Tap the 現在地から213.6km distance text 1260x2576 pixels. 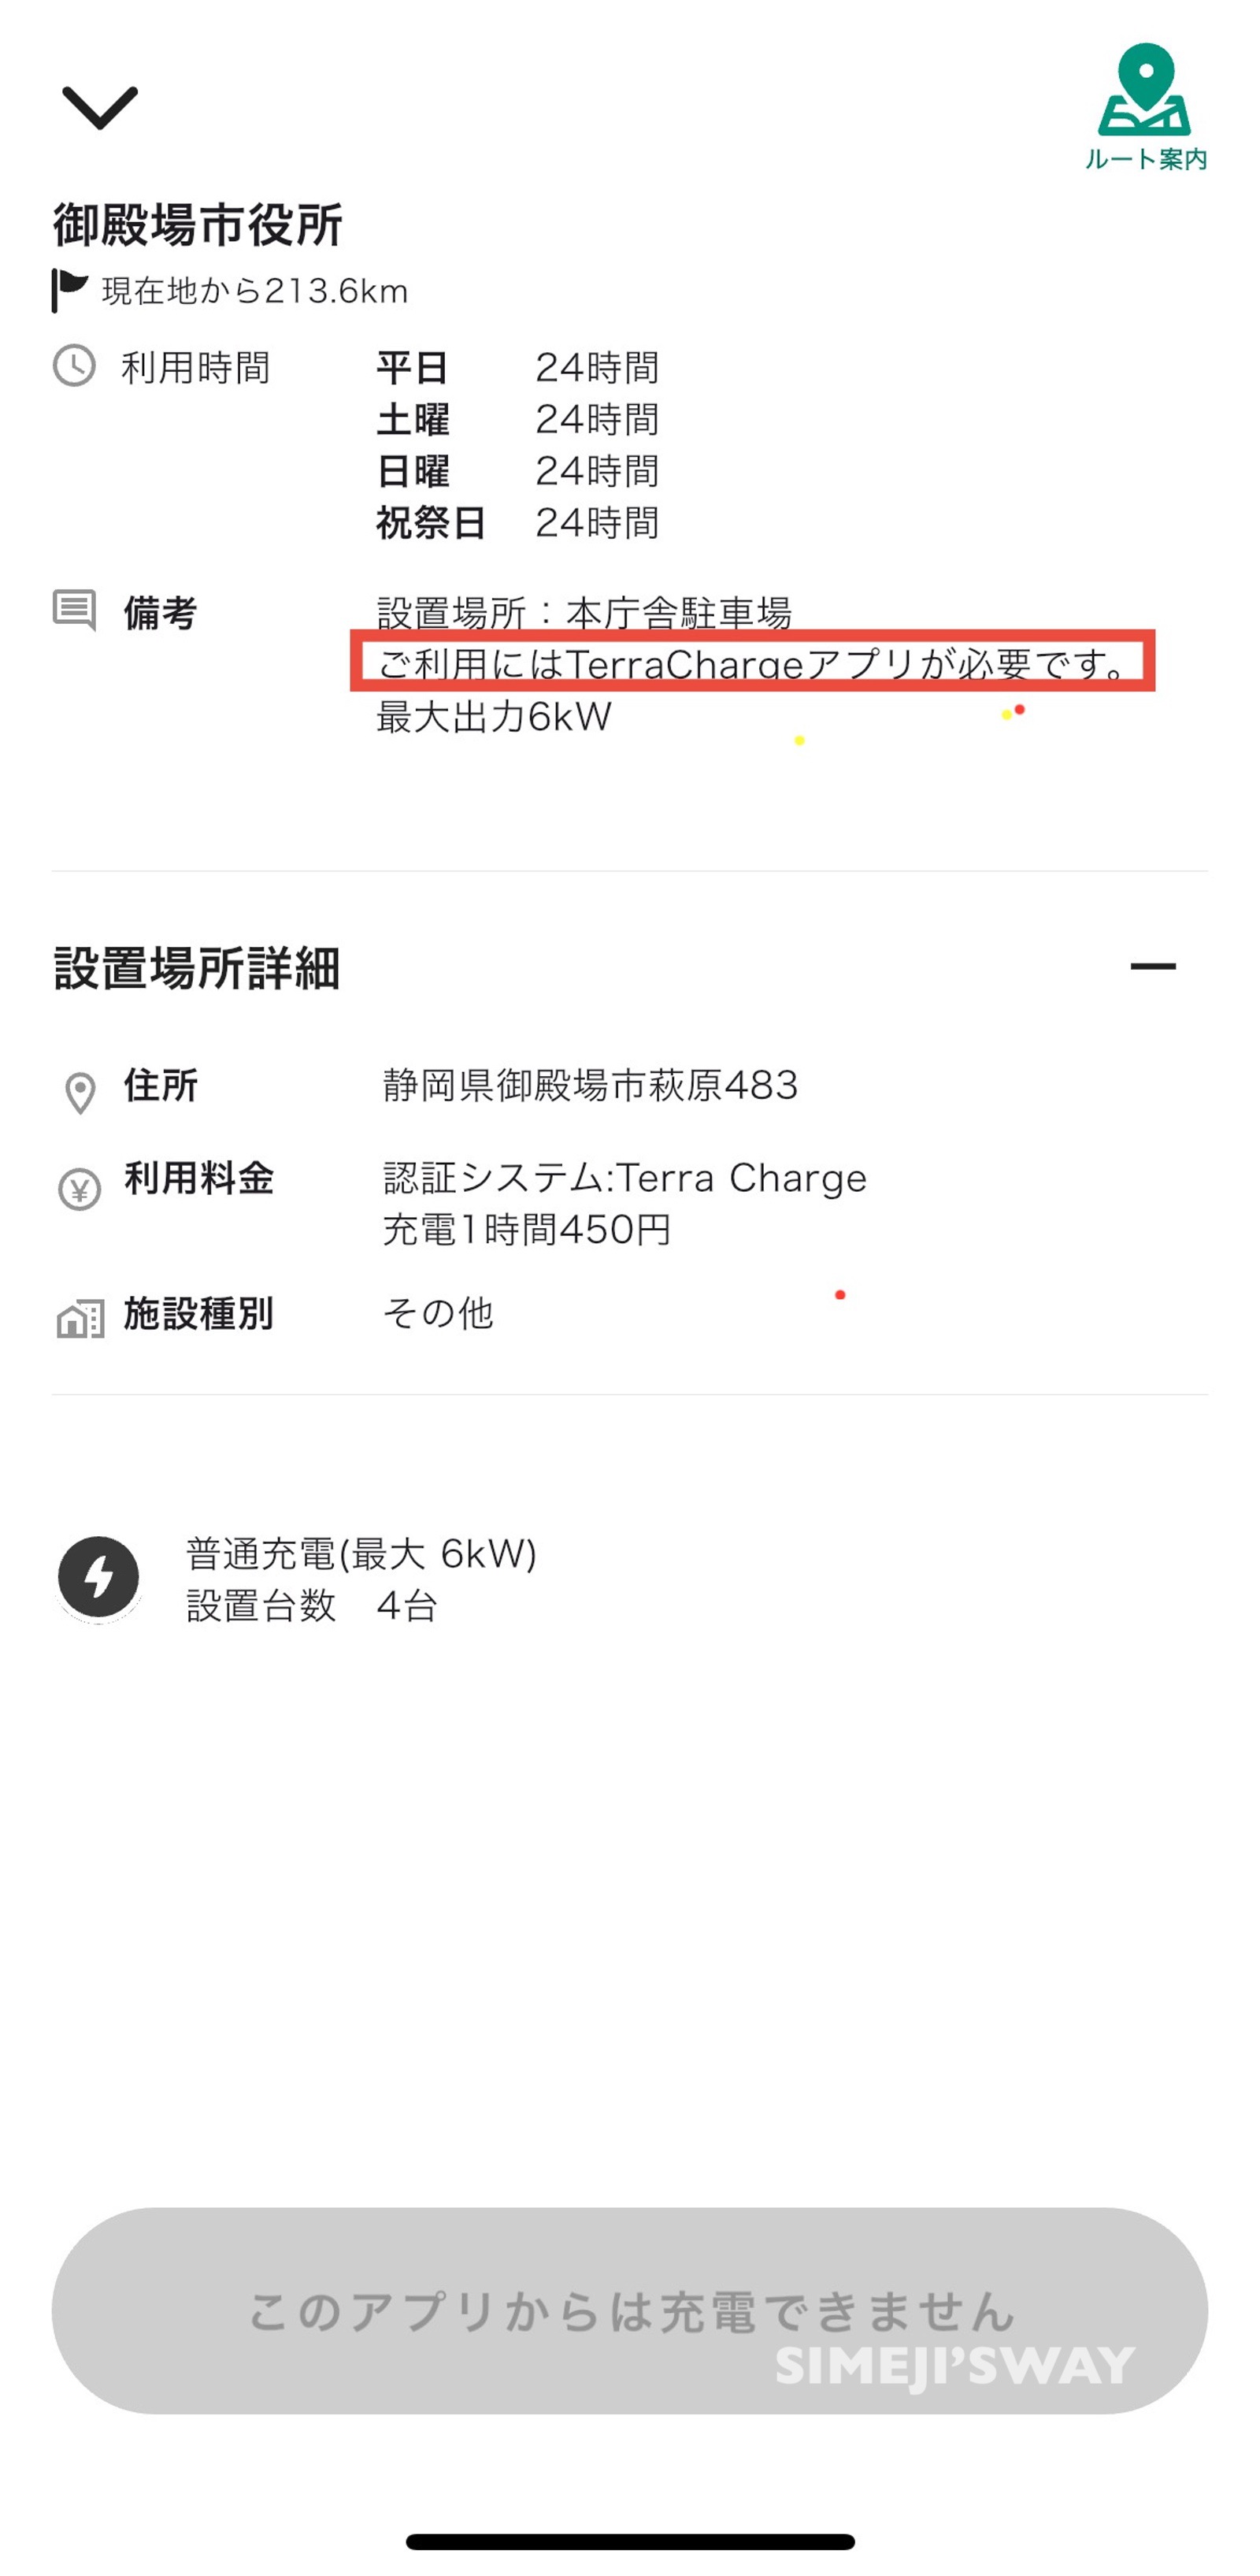(255, 291)
